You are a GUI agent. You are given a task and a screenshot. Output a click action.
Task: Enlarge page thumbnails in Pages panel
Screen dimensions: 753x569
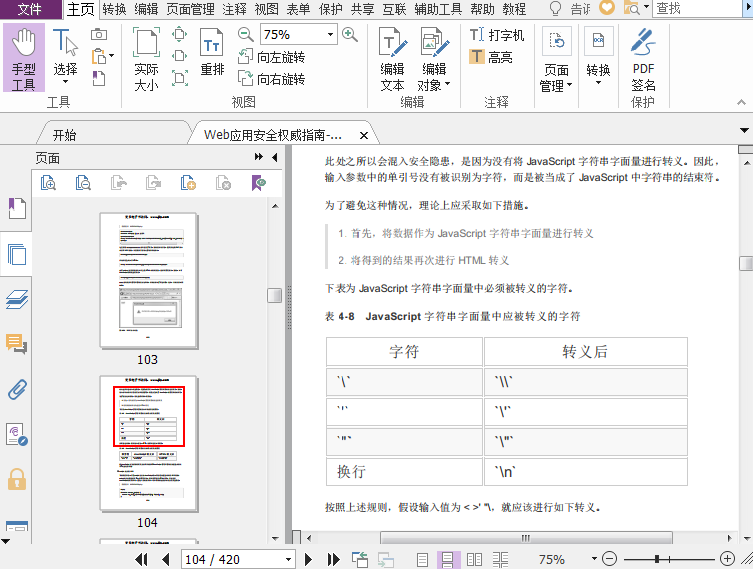48,183
